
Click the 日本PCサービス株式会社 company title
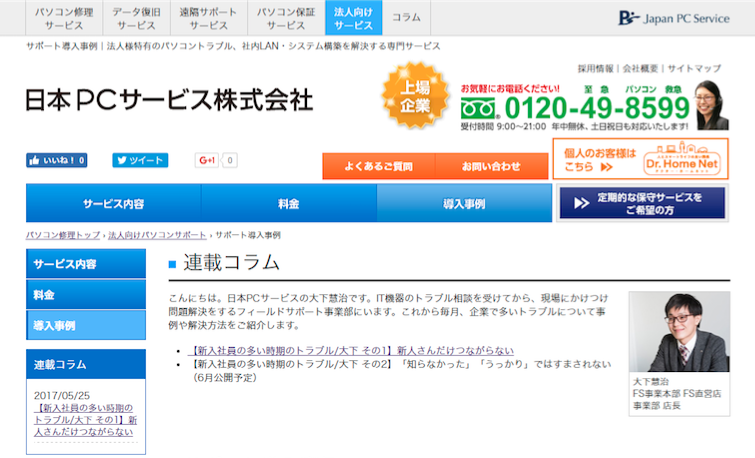tap(169, 100)
